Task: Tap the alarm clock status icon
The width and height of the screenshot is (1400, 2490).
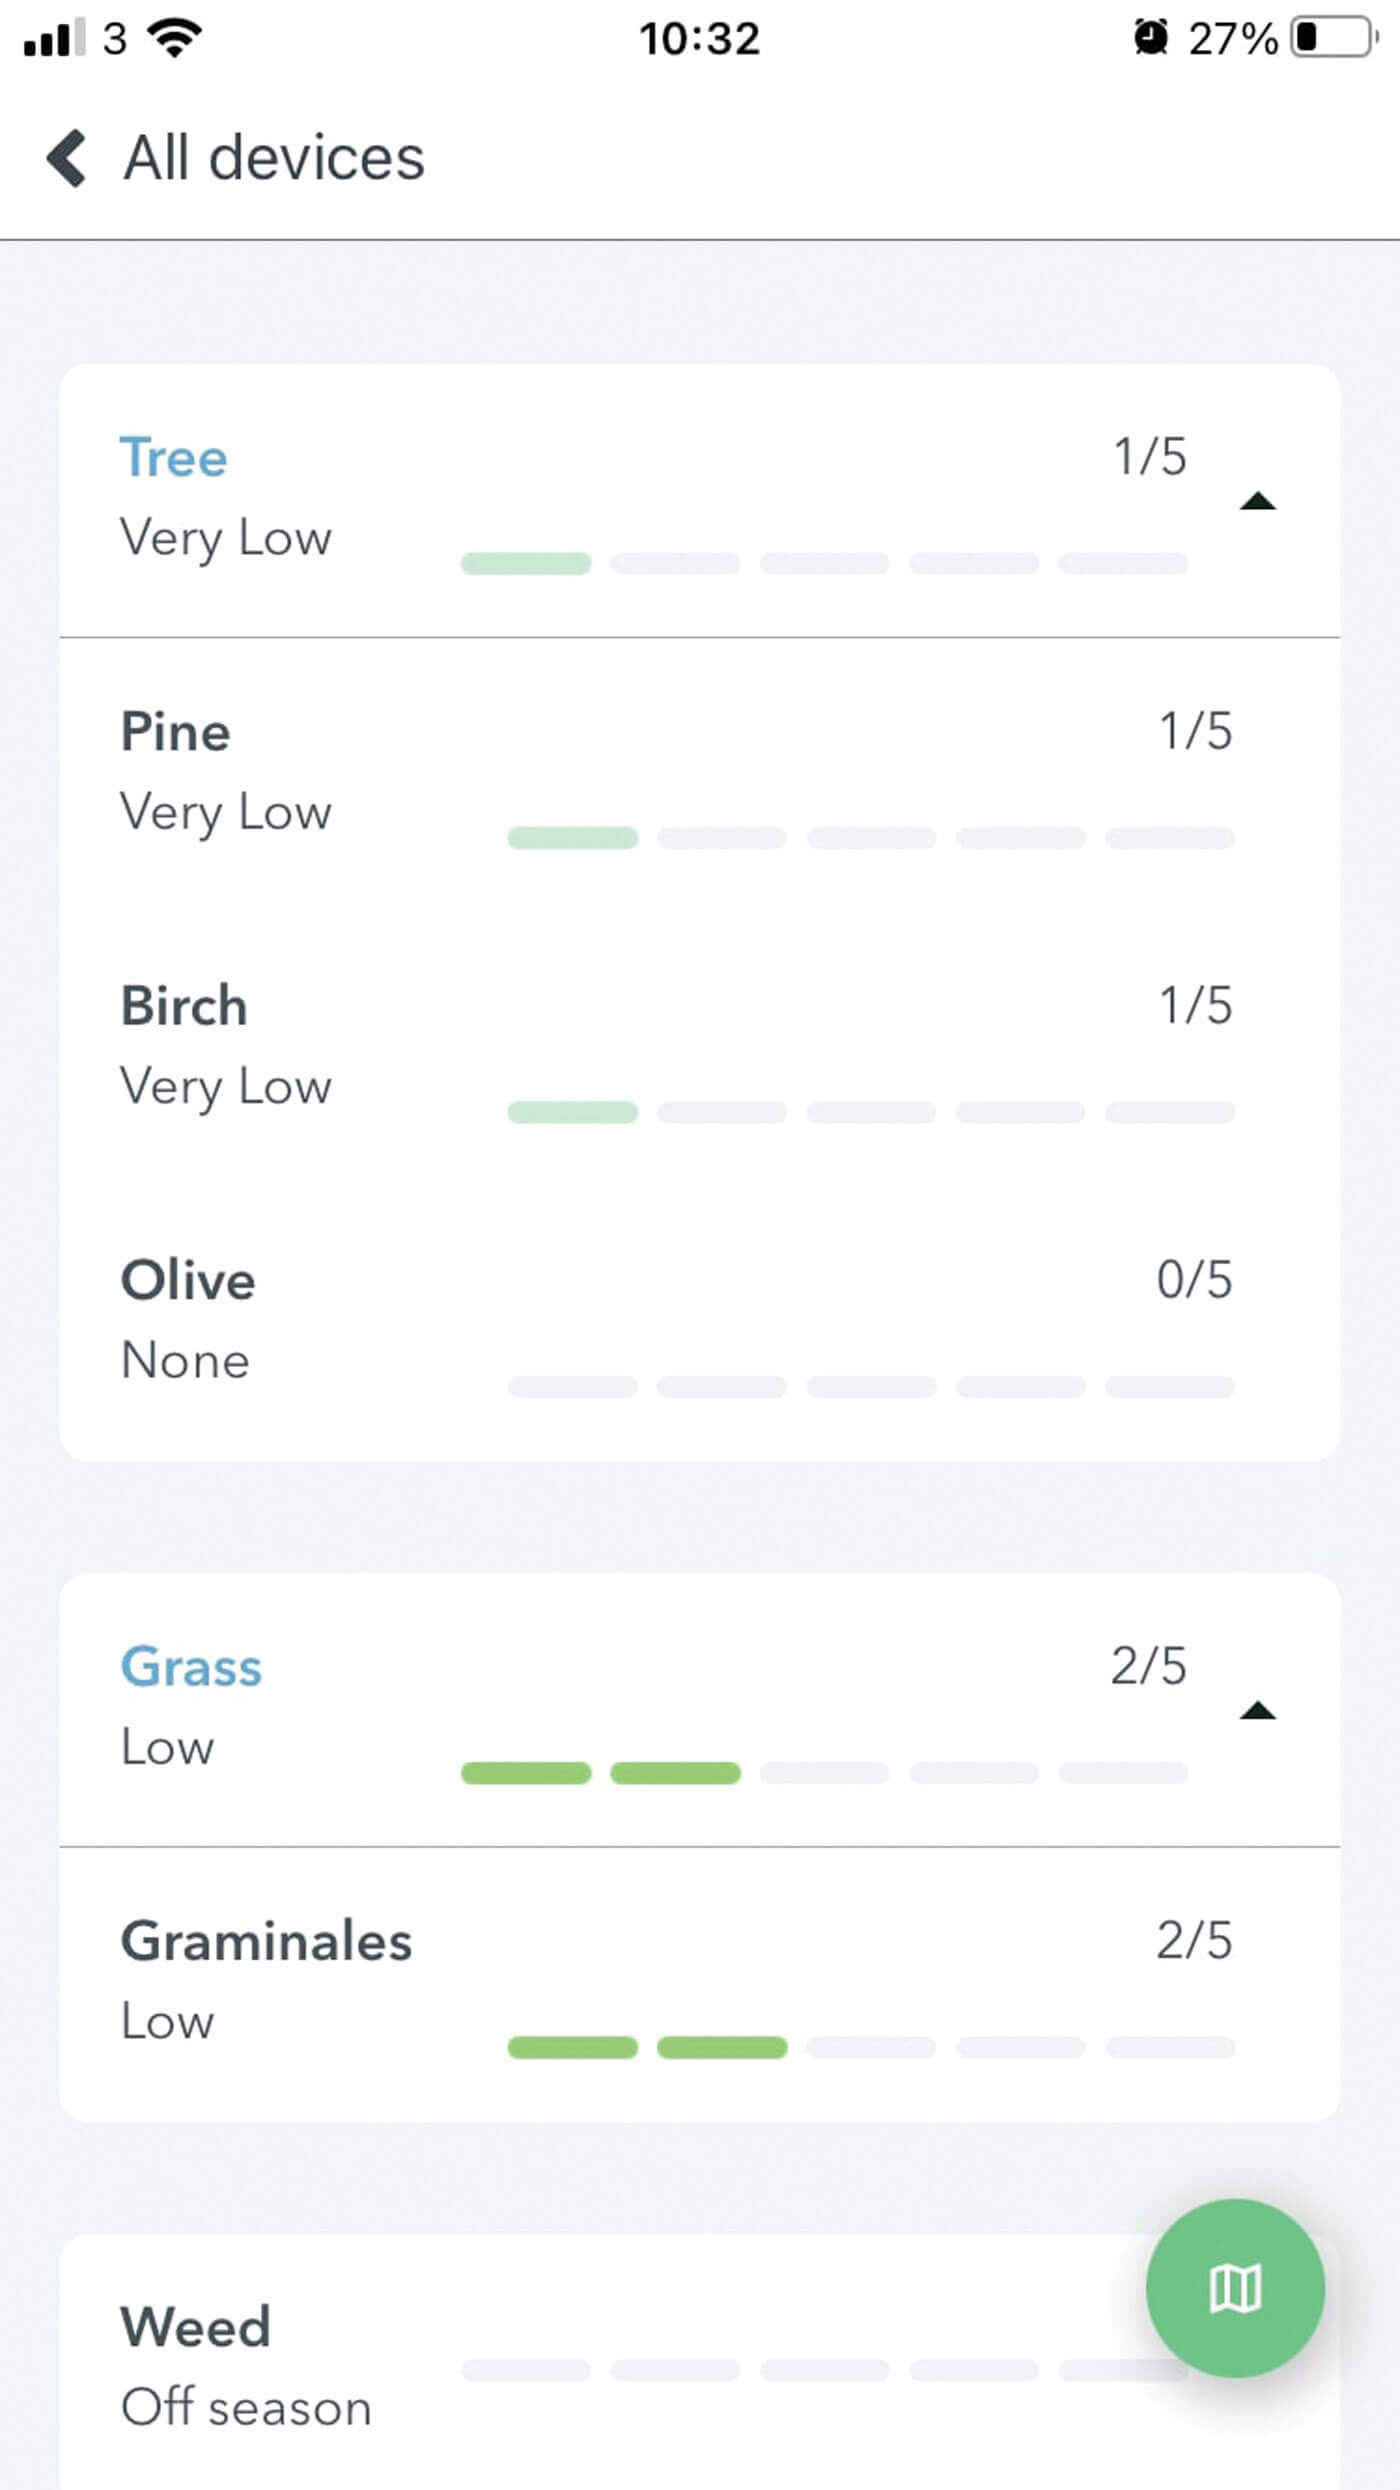Action: point(1150,38)
